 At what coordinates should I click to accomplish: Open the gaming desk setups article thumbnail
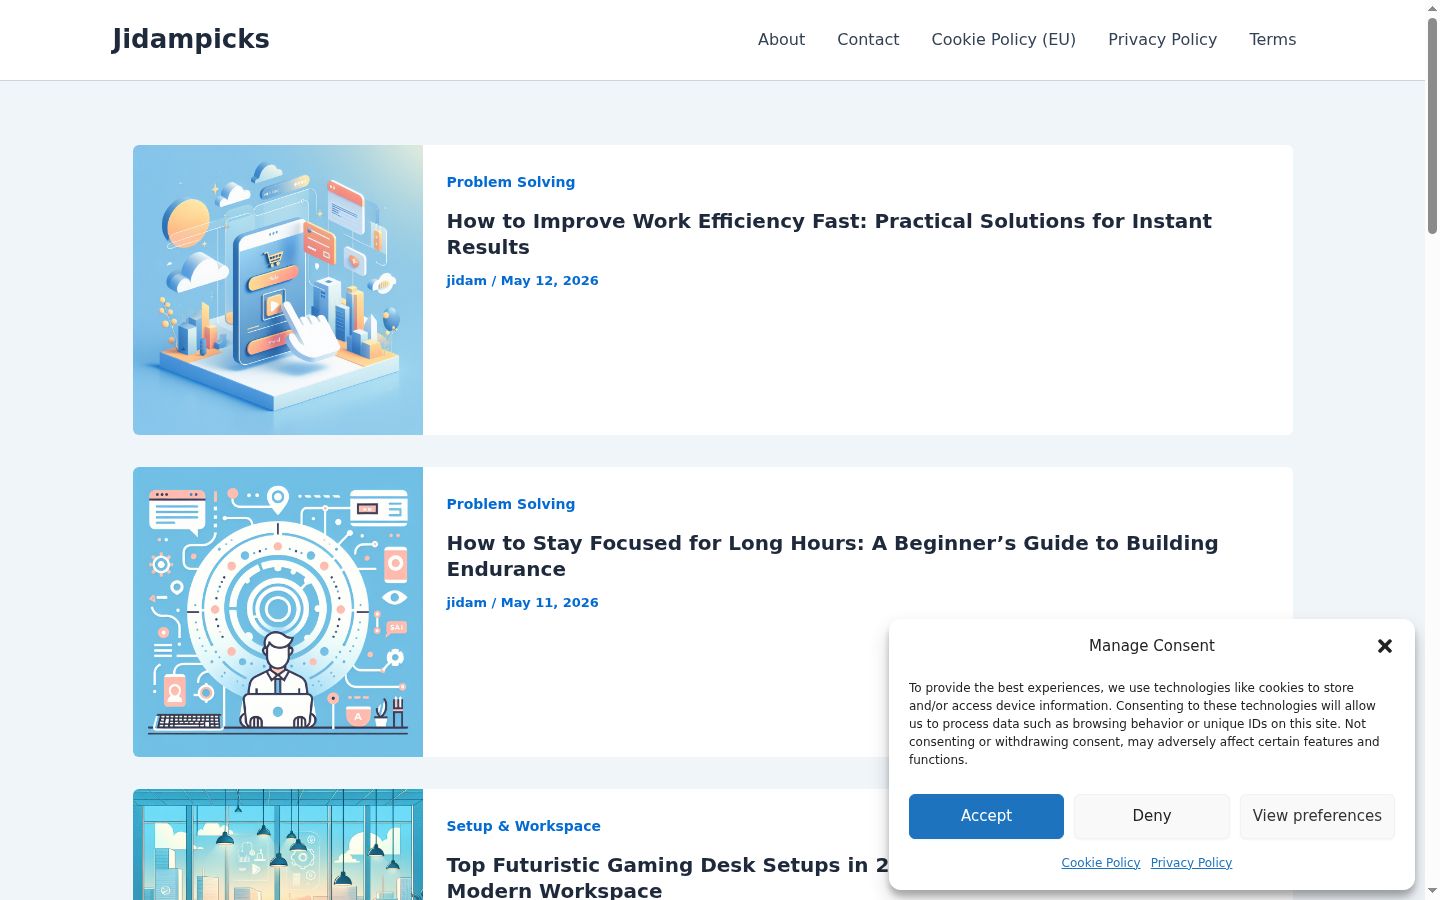click(278, 845)
